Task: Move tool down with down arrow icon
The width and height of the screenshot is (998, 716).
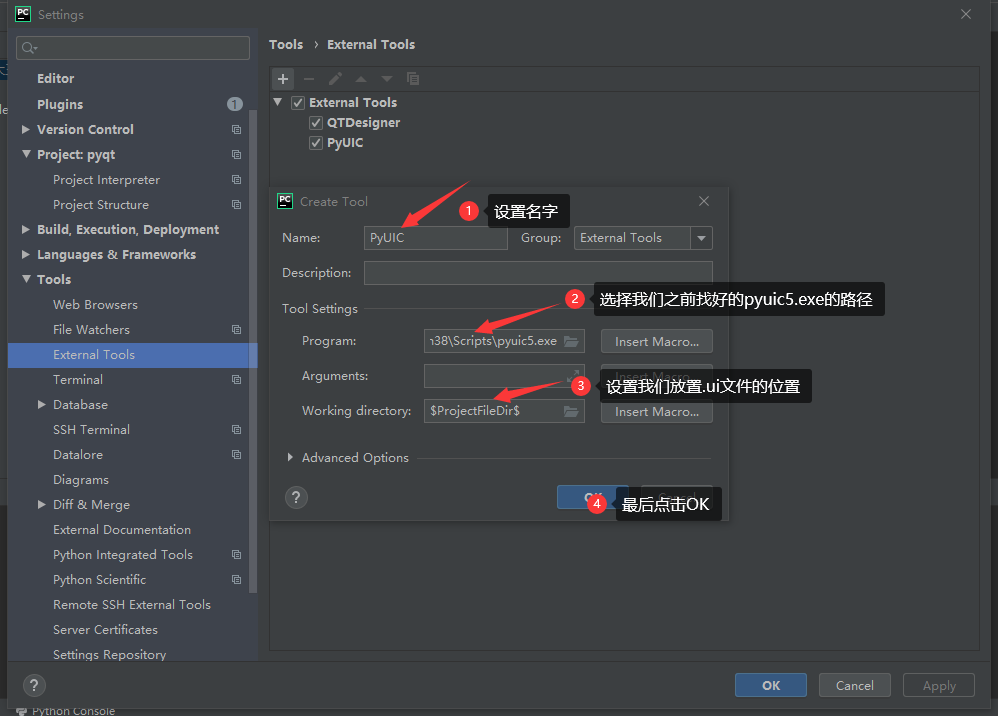Action: point(387,79)
